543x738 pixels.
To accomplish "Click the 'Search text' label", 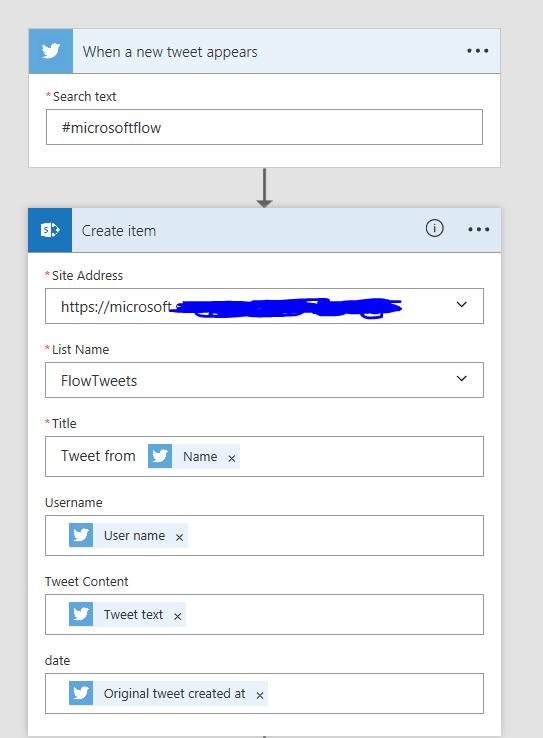I will pyautogui.click(x=84, y=96).
